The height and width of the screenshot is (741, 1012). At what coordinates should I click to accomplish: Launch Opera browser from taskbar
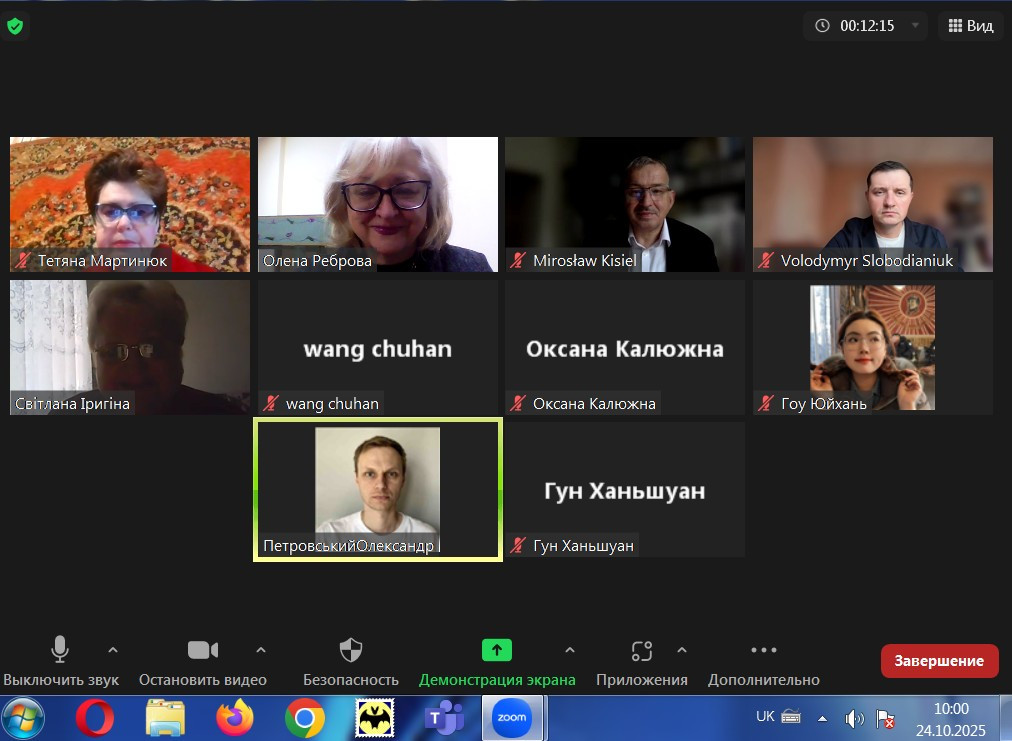pyautogui.click(x=95, y=718)
